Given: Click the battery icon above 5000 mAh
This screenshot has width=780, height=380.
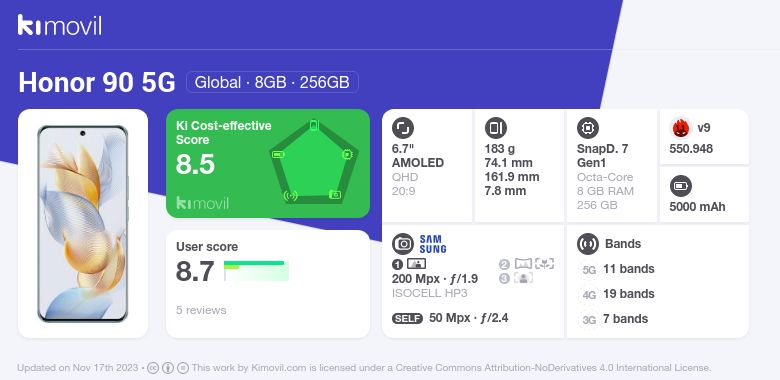Looking at the screenshot, I should click(x=681, y=187).
